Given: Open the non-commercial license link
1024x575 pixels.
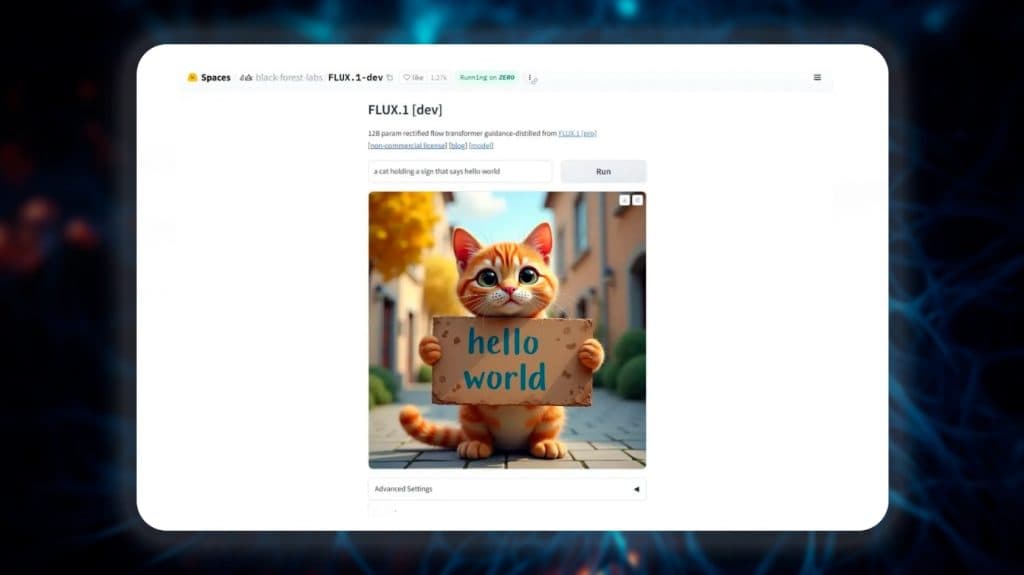Looking at the screenshot, I should pyautogui.click(x=408, y=146).
